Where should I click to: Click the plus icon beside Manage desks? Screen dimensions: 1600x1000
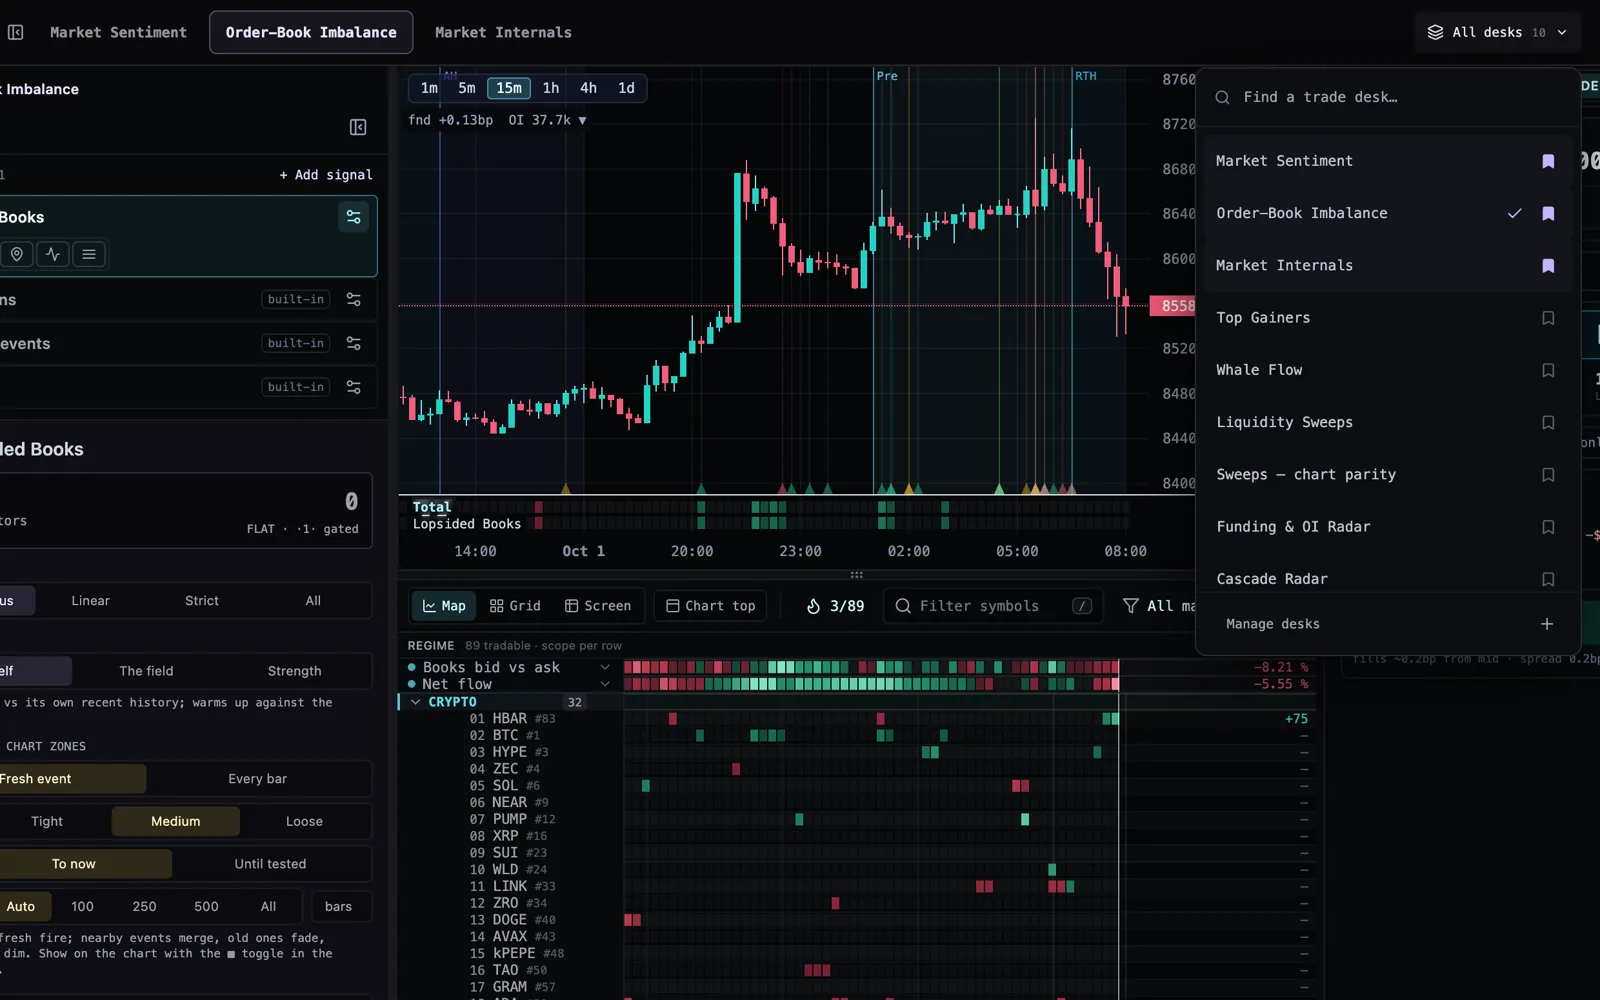pyautogui.click(x=1547, y=624)
